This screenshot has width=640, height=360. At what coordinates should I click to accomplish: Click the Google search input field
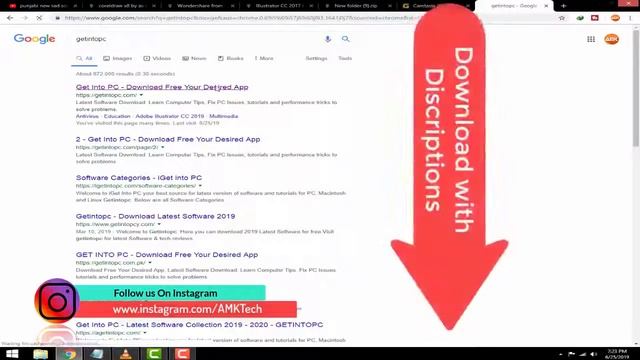pos(198,39)
